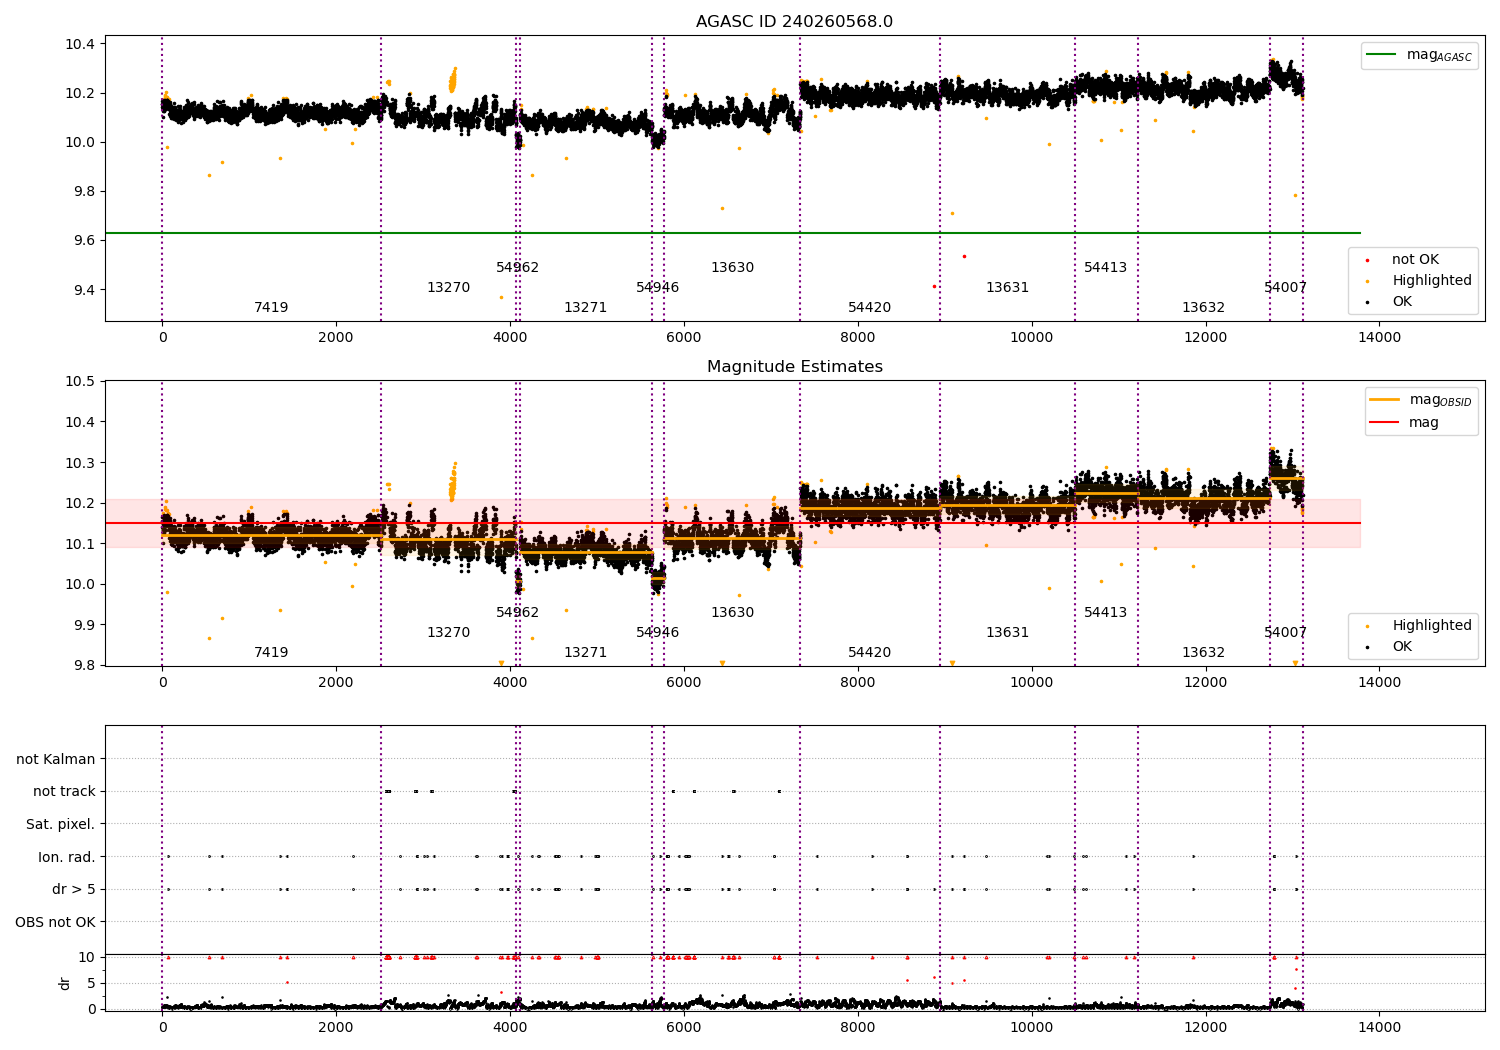The width and height of the screenshot is (1500, 1050).
Task: Click the 9.8 tick label of Magnitude Estimates plot
Action: (84, 666)
